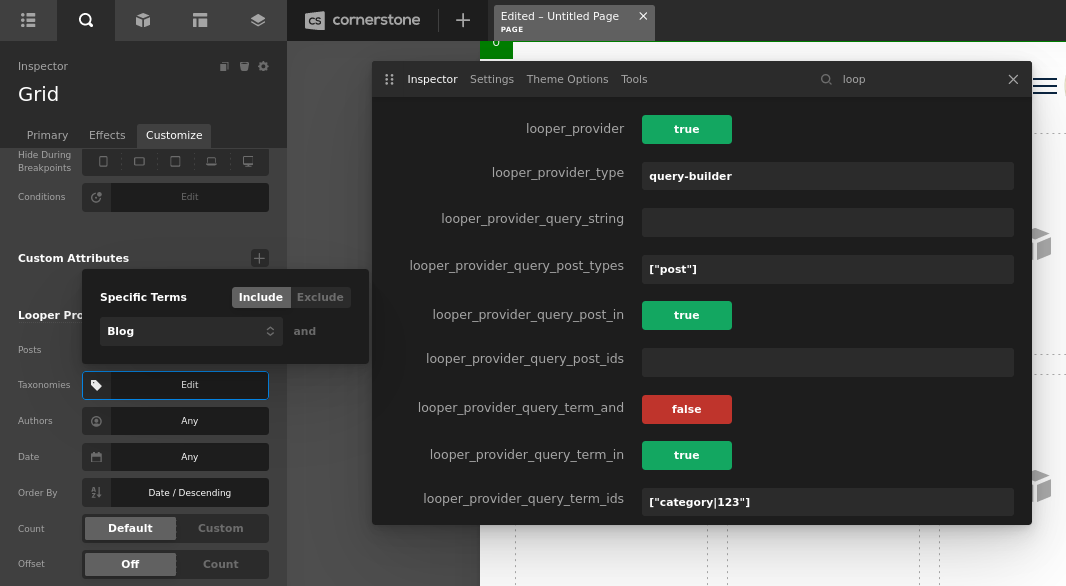Open the Layers stack icon
The height and width of the screenshot is (586, 1066).
click(x=258, y=20)
